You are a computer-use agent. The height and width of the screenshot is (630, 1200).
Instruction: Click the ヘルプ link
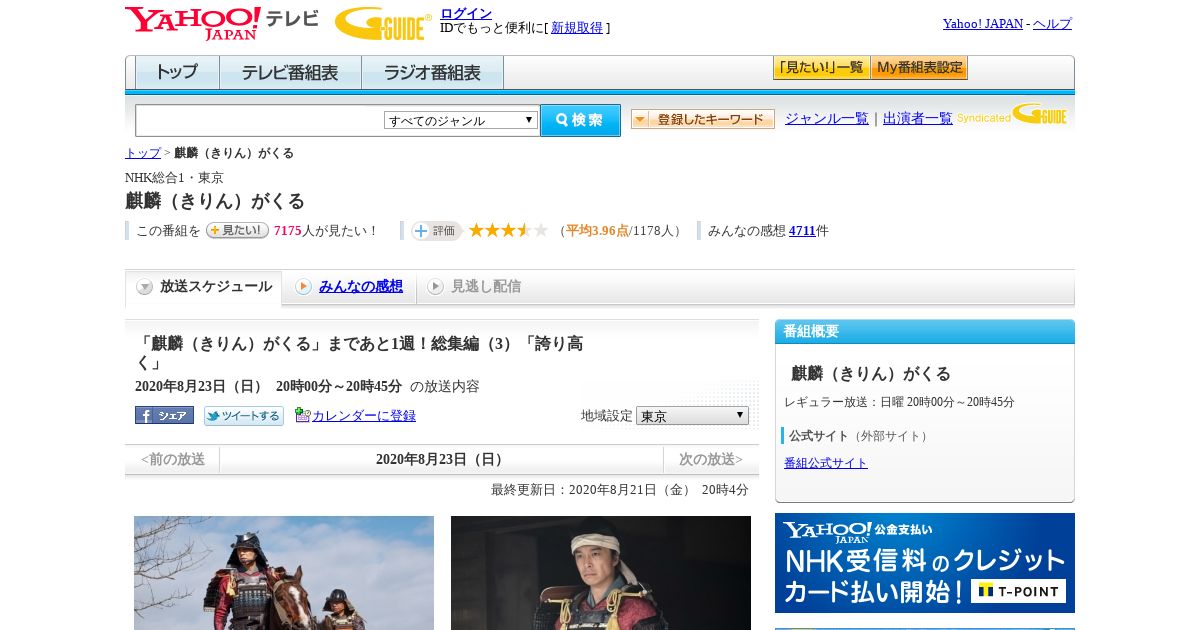point(1052,24)
